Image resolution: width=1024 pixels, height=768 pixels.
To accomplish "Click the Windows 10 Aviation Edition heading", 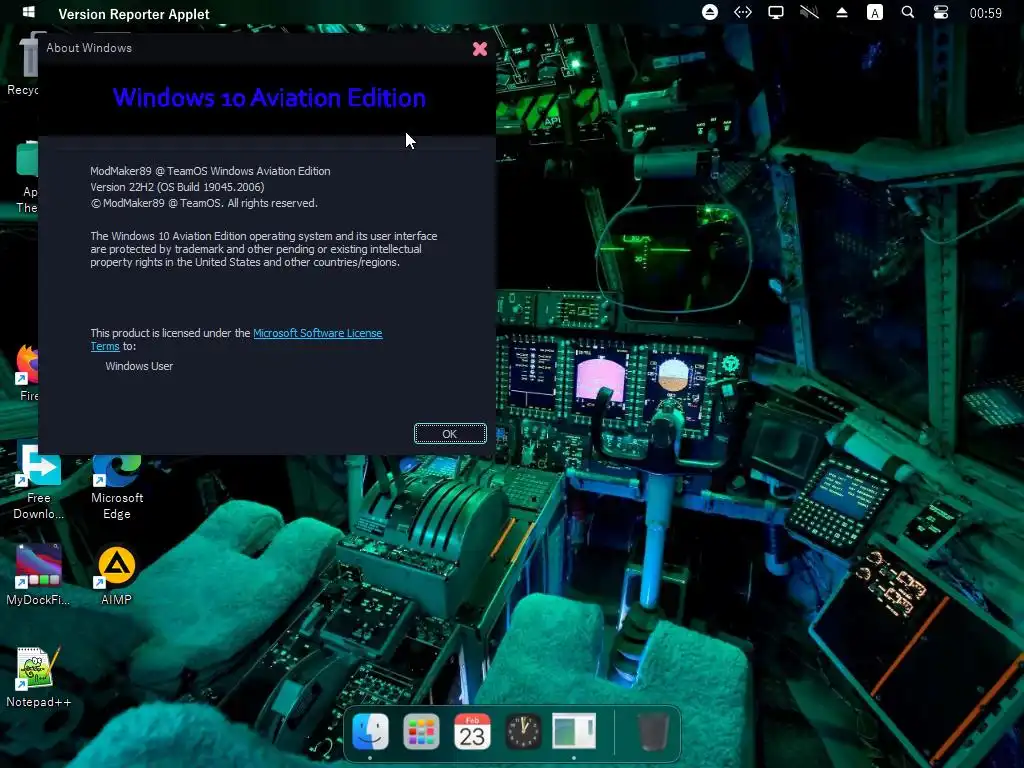I will (269, 97).
